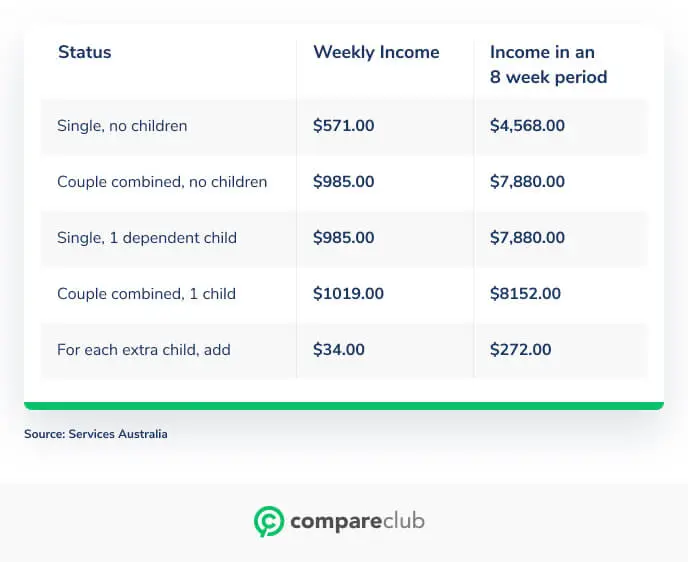Screen dimensions: 688x562
Task: Click the $272.00 eight week value
Action: (520, 350)
